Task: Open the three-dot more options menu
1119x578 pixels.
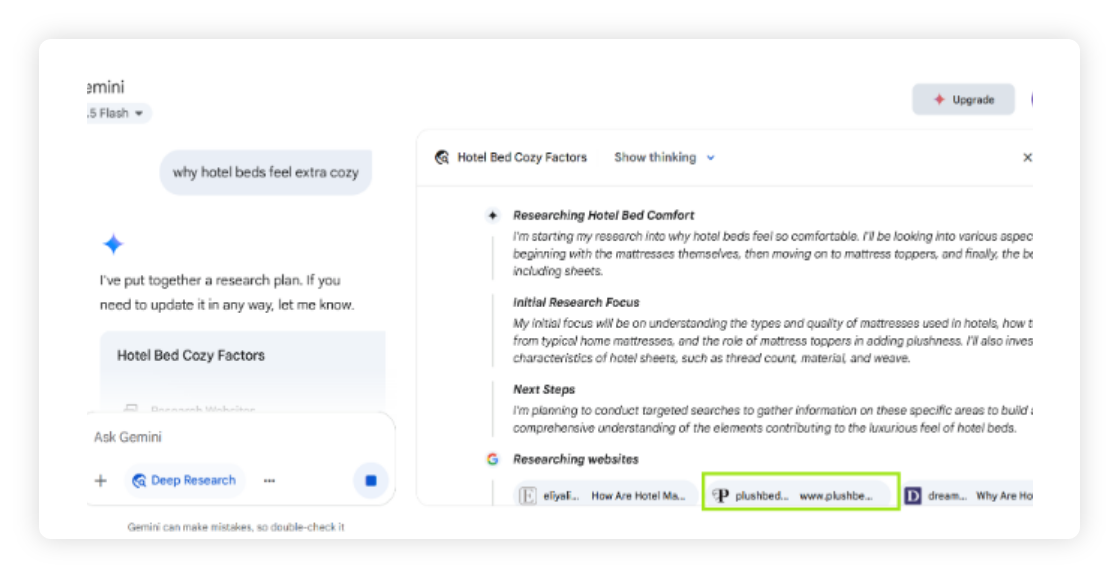Action: click(x=269, y=481)
